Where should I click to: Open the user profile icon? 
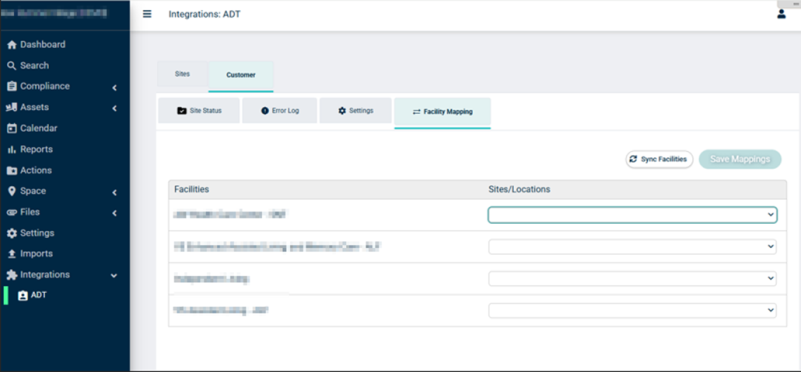[x=781, y=14]
